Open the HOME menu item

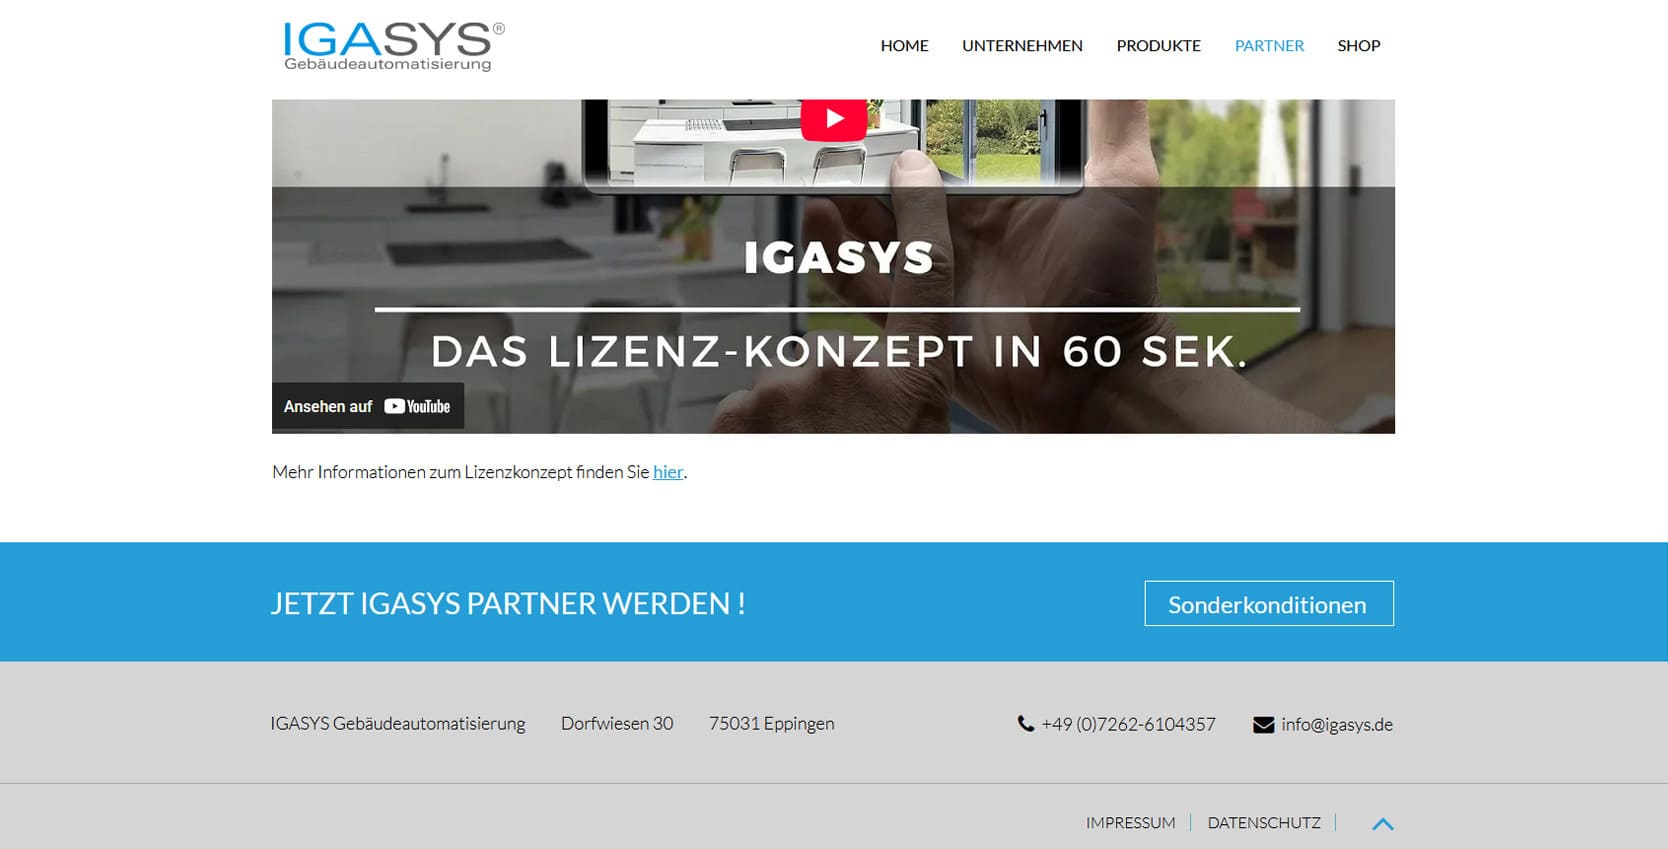point(904,46)
